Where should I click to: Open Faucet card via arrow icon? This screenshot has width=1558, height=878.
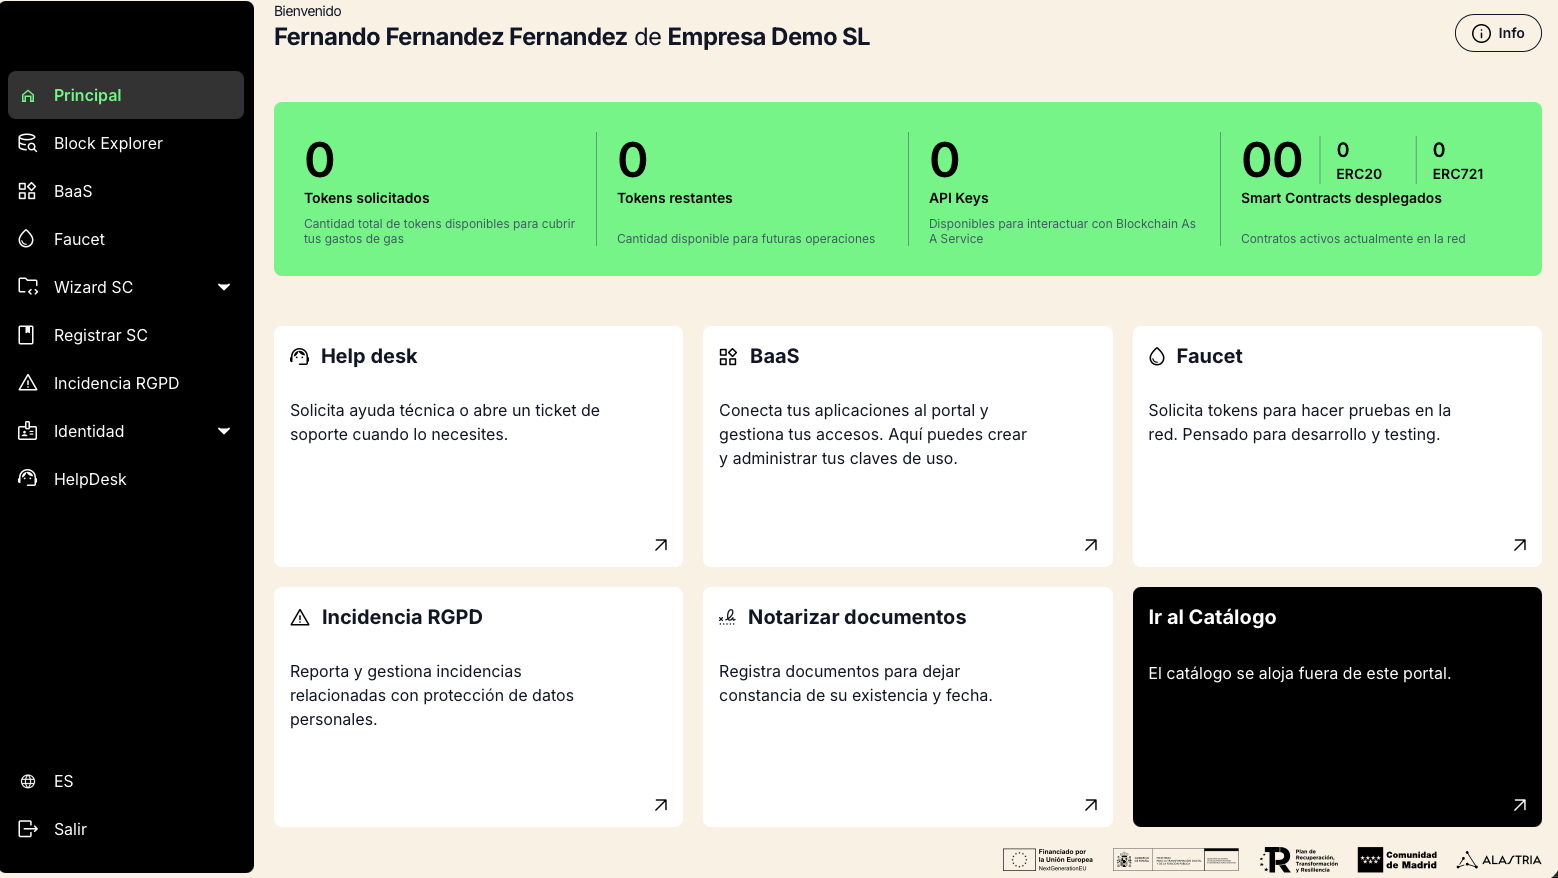click(x=1520, y=545)
